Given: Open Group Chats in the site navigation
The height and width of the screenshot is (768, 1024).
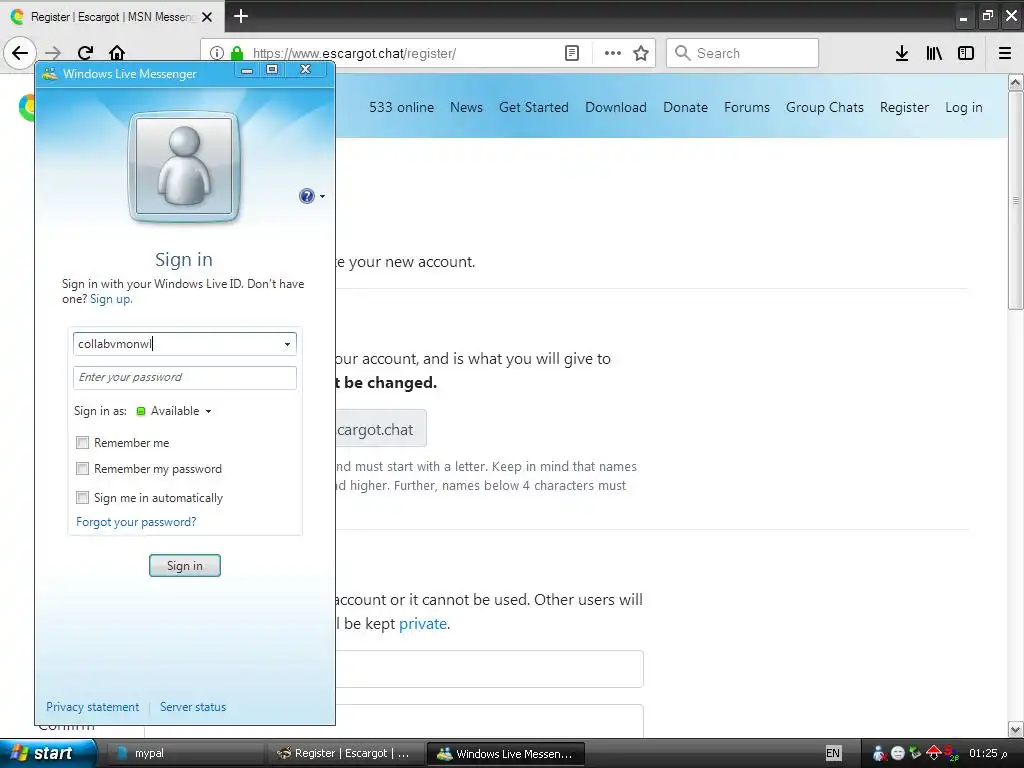Looking at the screenshot, I should [825, 107].
